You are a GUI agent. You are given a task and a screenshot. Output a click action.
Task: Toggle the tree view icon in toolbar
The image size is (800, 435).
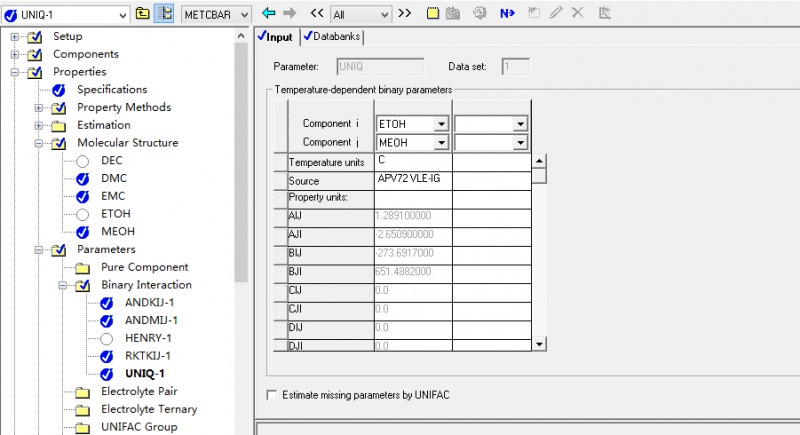(x=165, y=13)
